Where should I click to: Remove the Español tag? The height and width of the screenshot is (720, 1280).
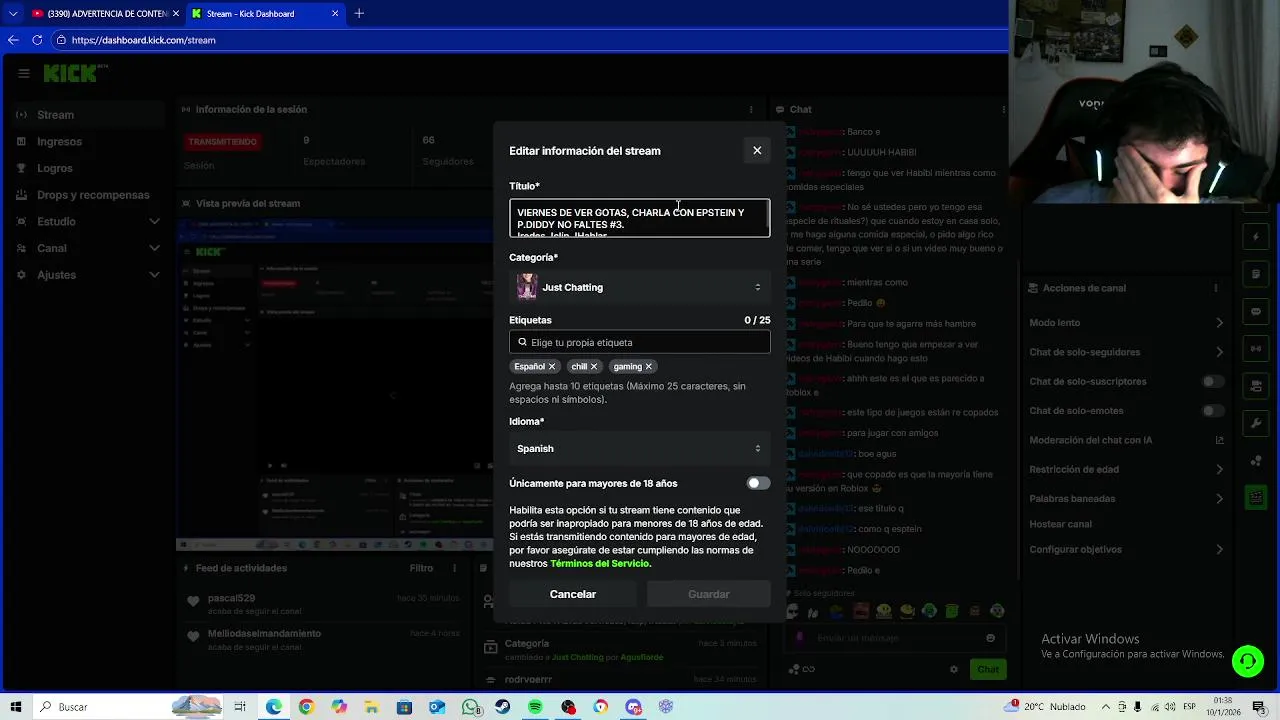coord(551,366)
